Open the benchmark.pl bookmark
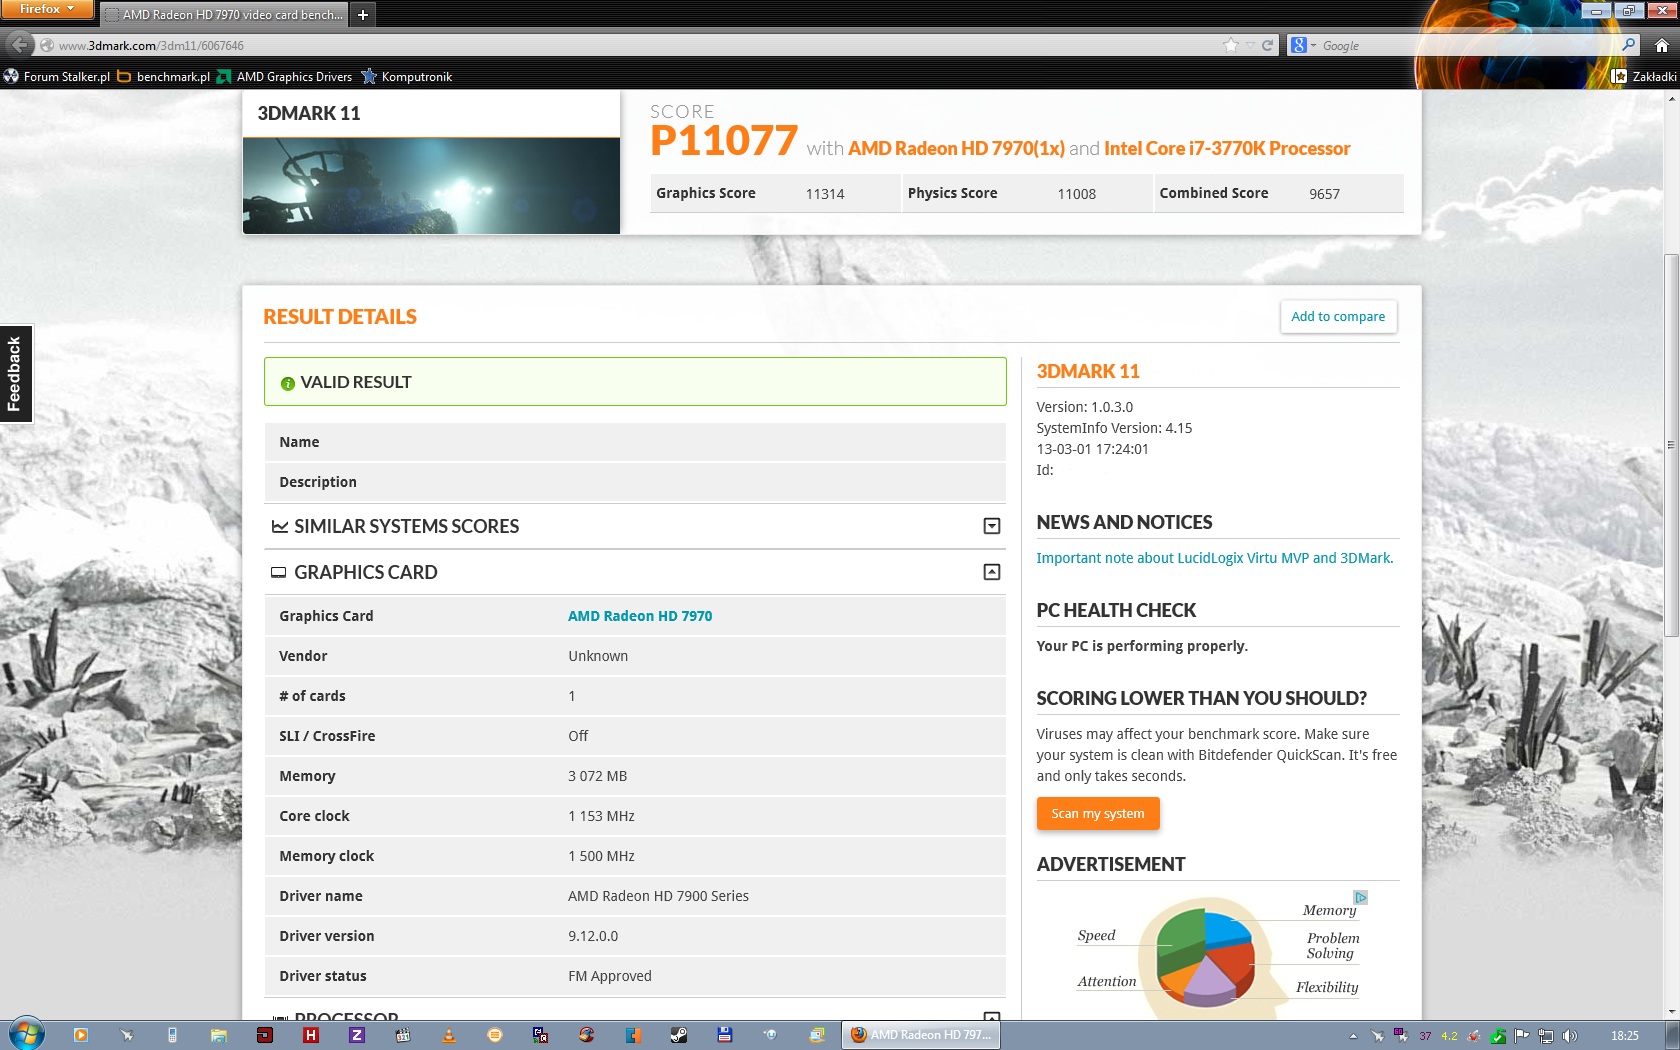The image size is (1680, 1050). coord(164,76)
